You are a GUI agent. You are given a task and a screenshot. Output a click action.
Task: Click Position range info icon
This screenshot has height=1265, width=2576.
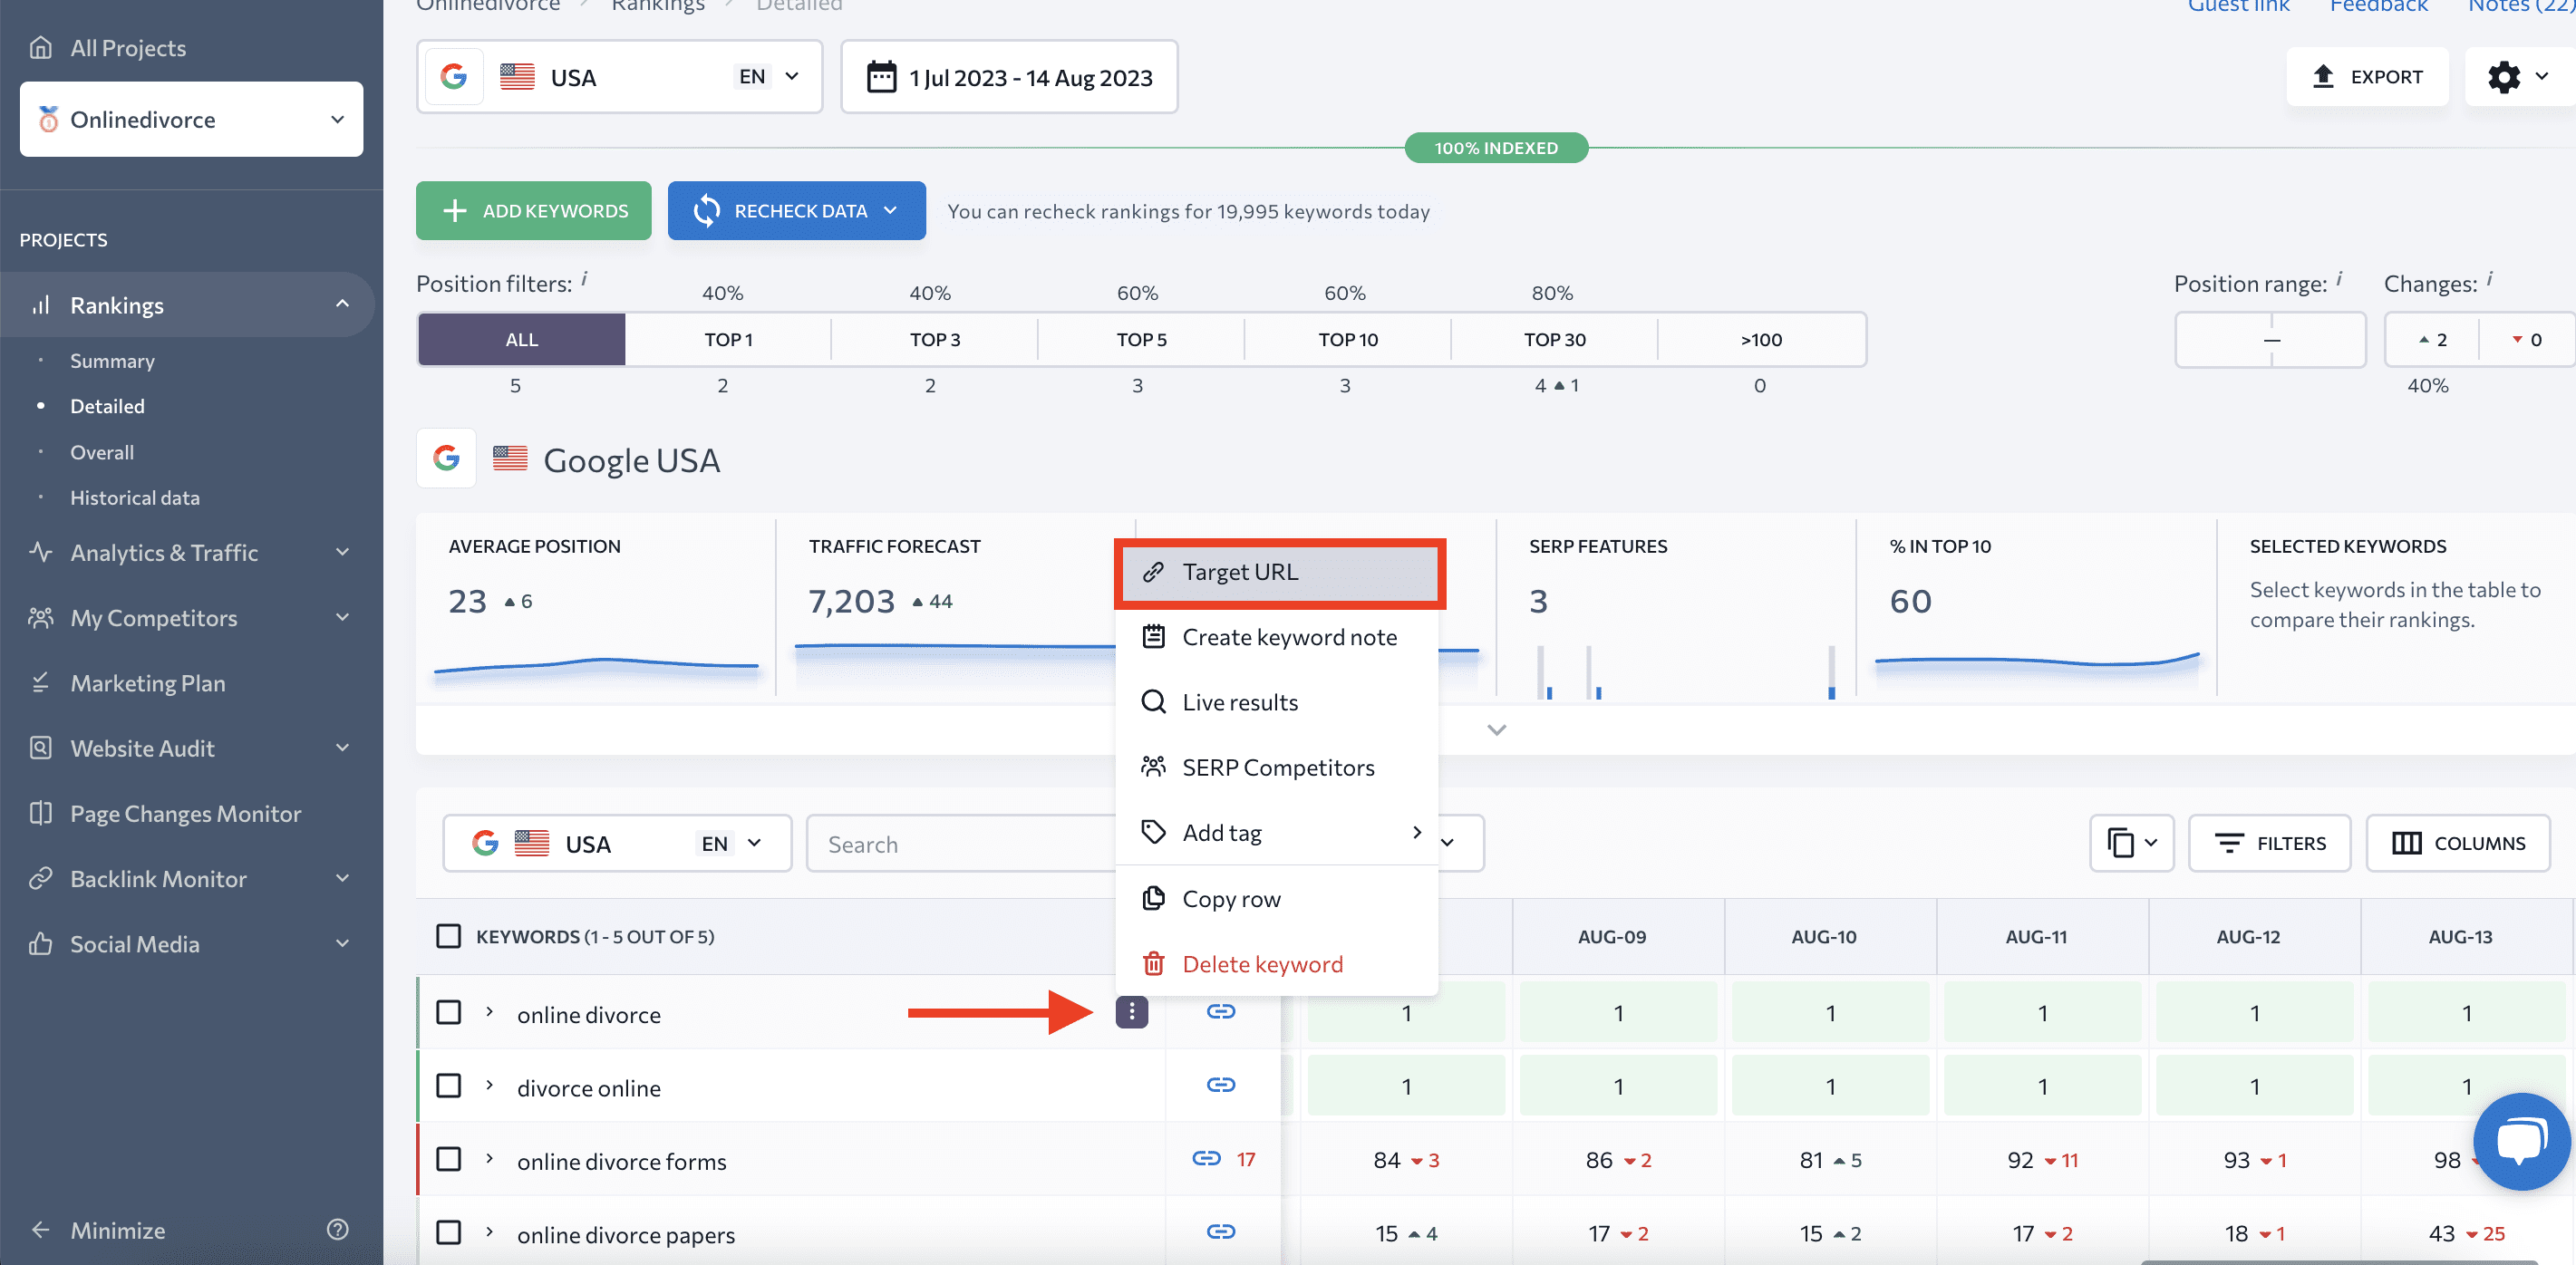click(x=2339, y=279)
